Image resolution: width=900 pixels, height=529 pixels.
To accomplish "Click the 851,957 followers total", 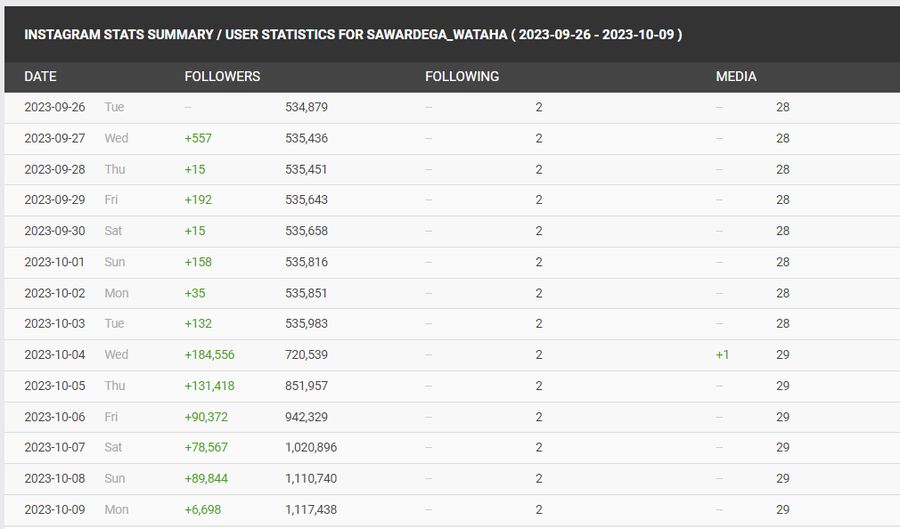I will 307,386.
